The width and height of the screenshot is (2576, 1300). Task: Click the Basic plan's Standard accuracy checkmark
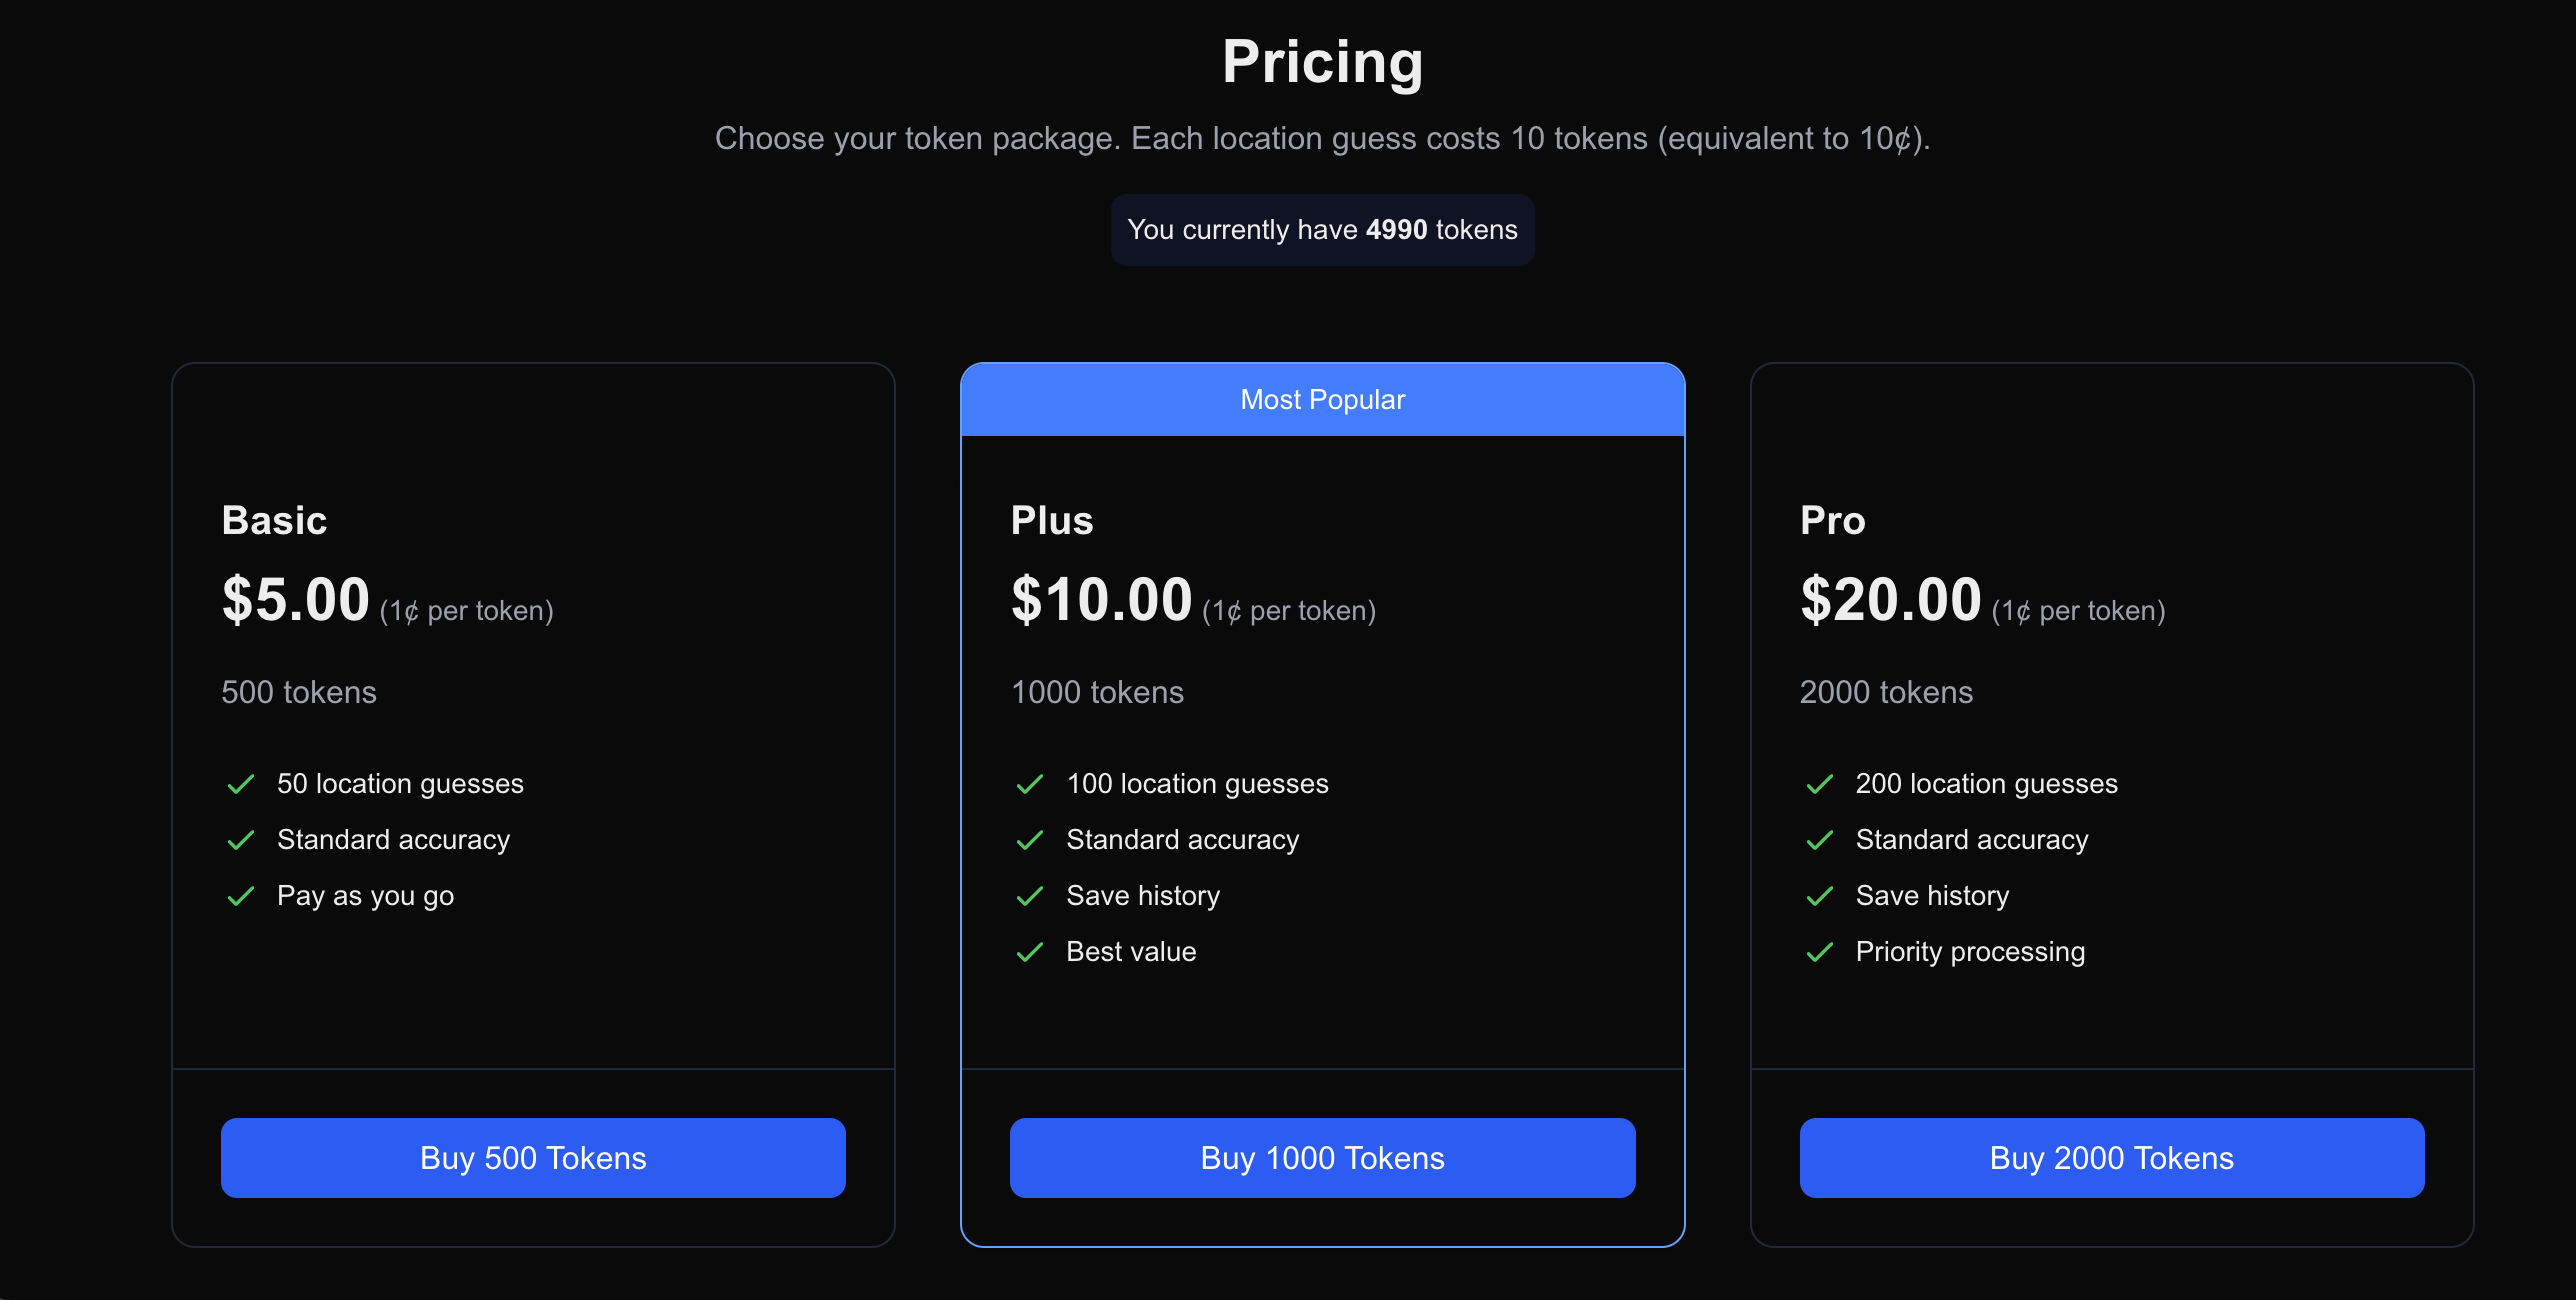241,840
